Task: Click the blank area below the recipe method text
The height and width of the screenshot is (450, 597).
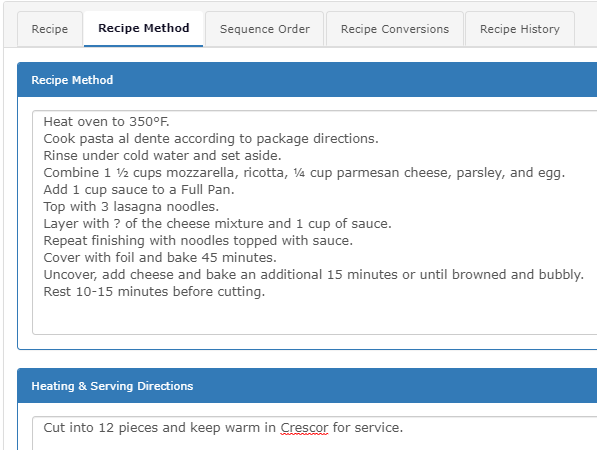Action: point(314,317)
